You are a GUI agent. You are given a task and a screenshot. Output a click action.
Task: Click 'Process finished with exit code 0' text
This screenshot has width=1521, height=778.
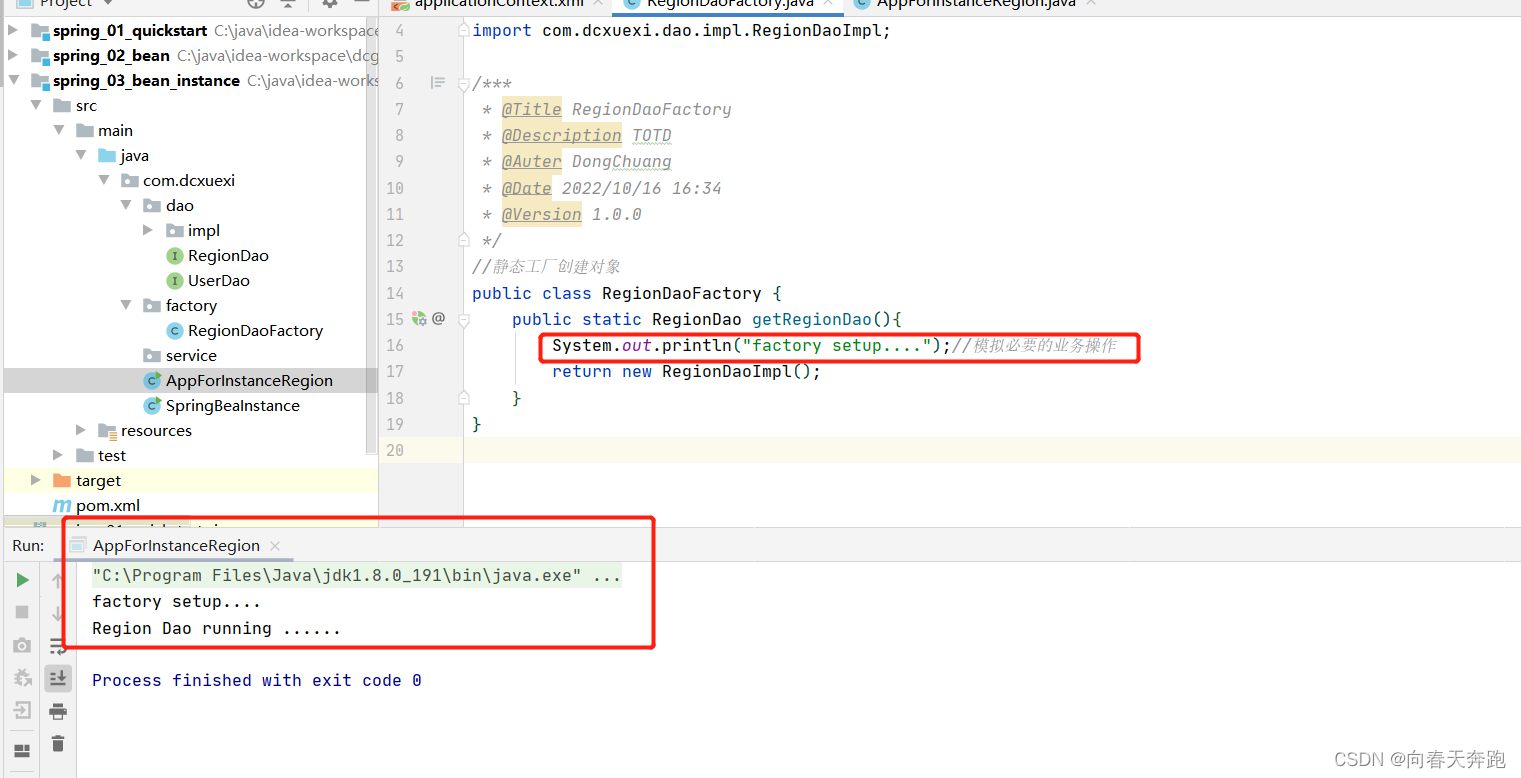click(x=257, y=680)
